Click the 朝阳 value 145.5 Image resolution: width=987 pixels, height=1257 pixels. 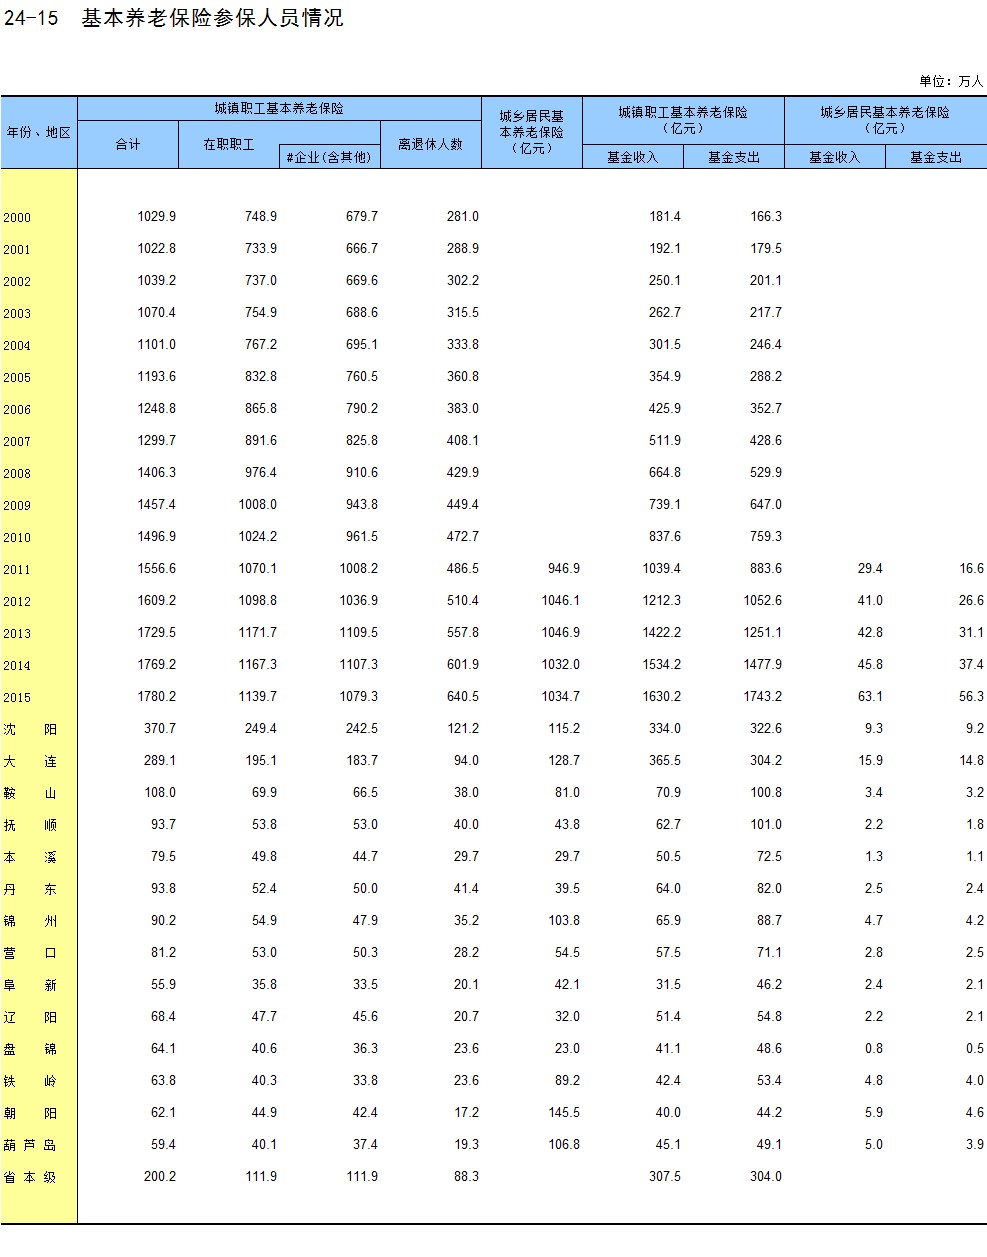tap(563, 1112)
